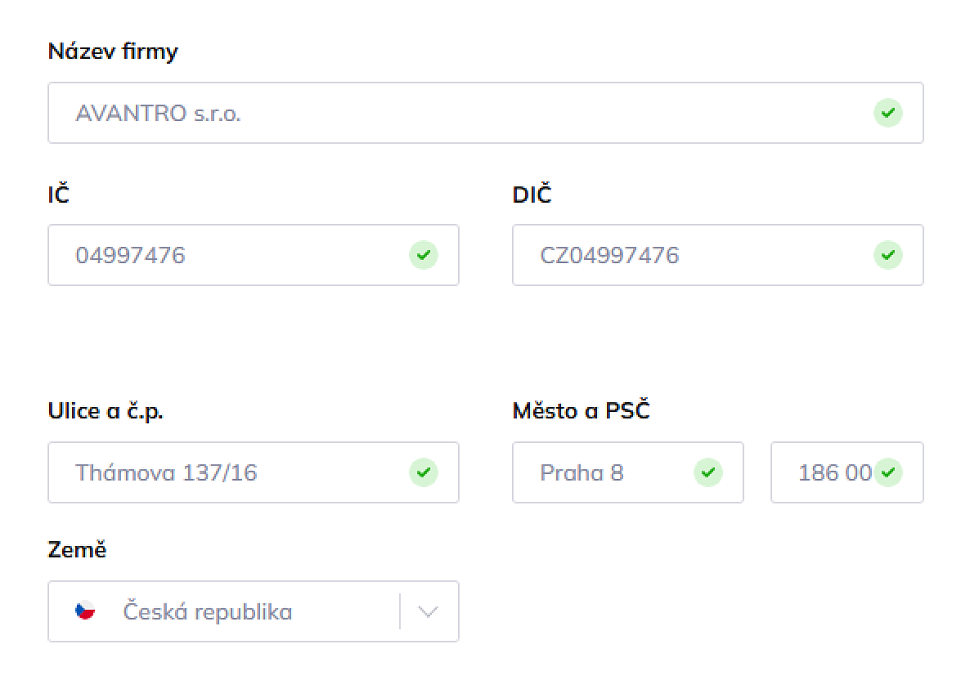The width and height of the screenshot is (970, 698).
Task: Focus the street field with Thámova 137/16
Action: [254, 472]
